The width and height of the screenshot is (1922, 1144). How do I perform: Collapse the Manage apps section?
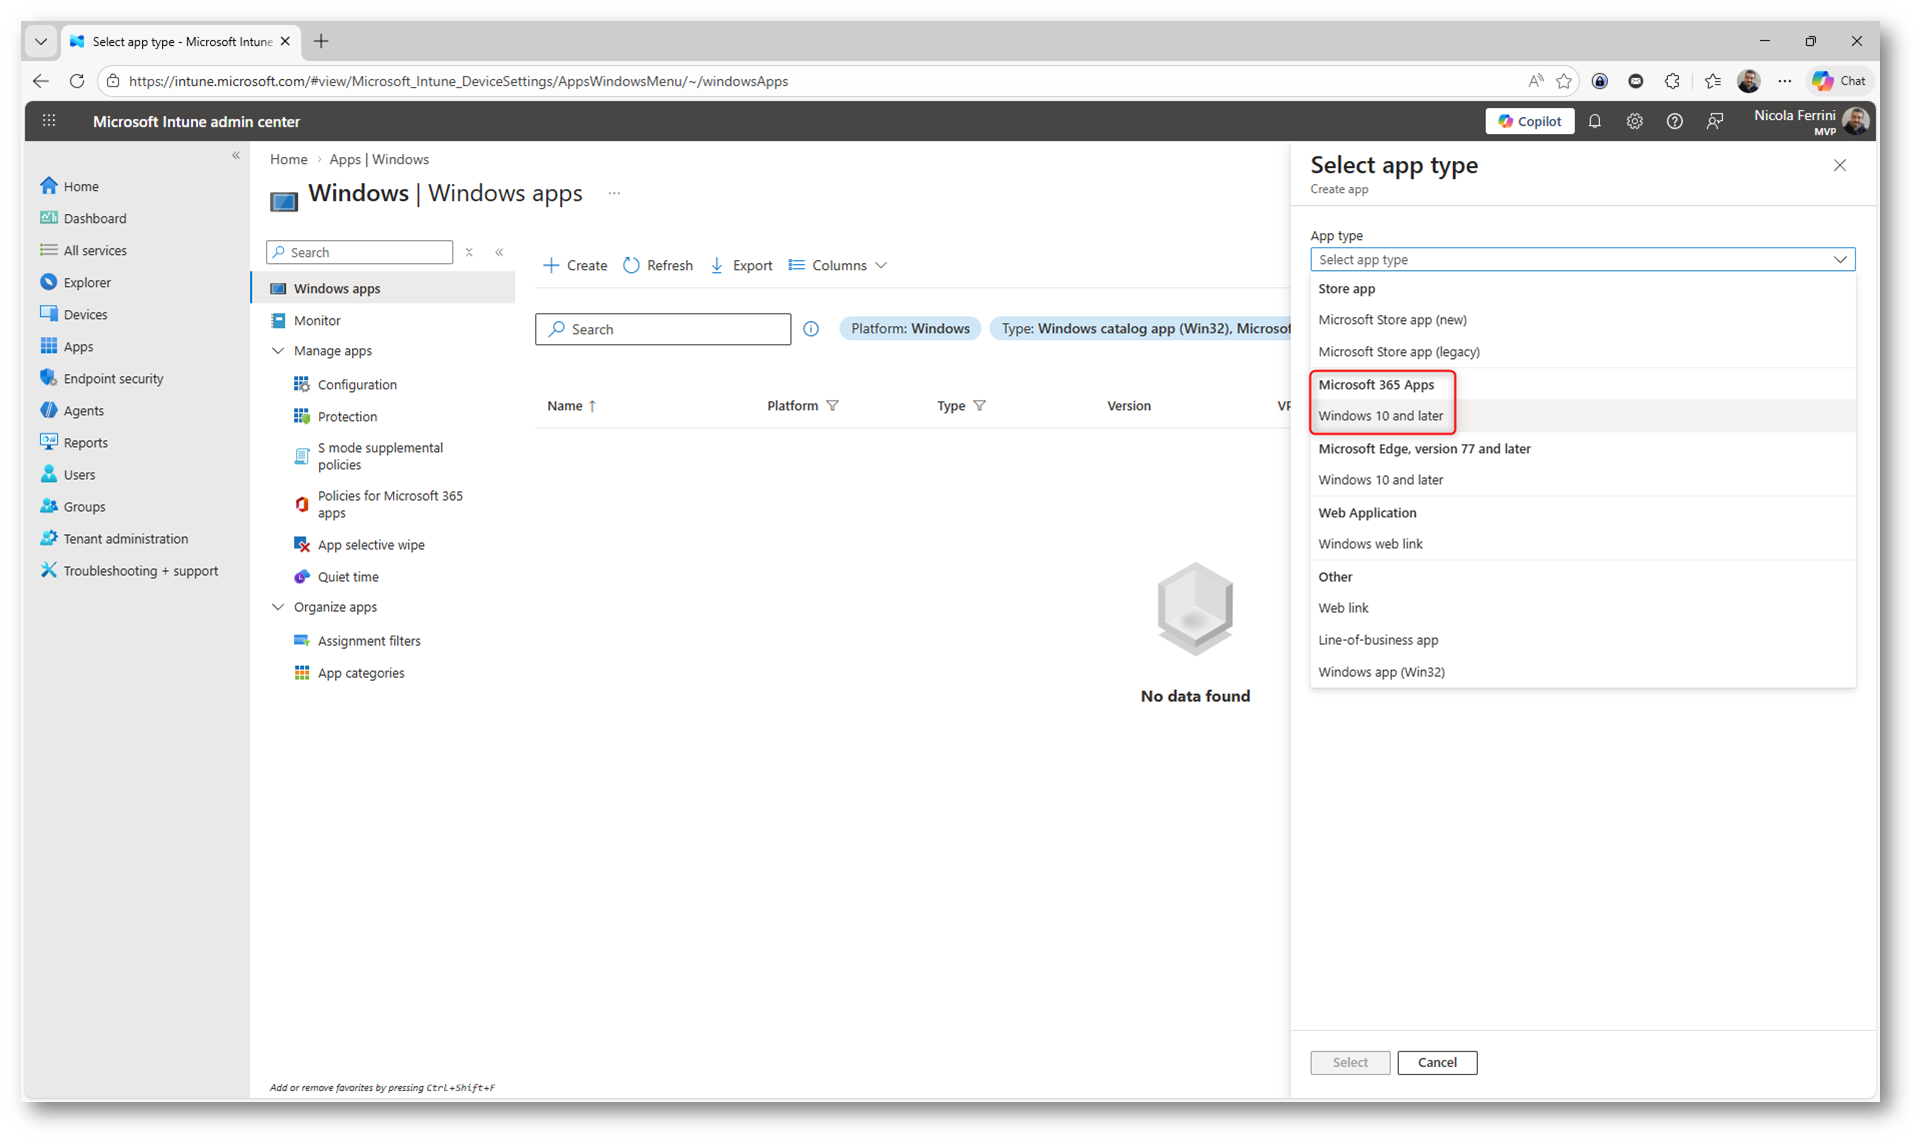click(278, 351)
